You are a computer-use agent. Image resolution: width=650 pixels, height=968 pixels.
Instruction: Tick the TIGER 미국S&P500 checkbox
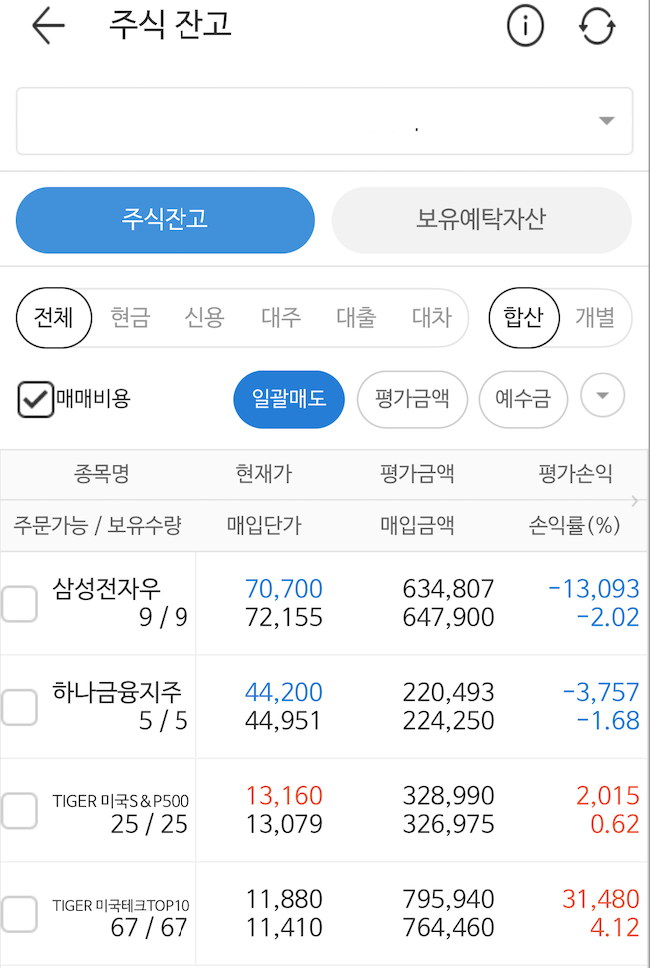click(x=18, y=811)
